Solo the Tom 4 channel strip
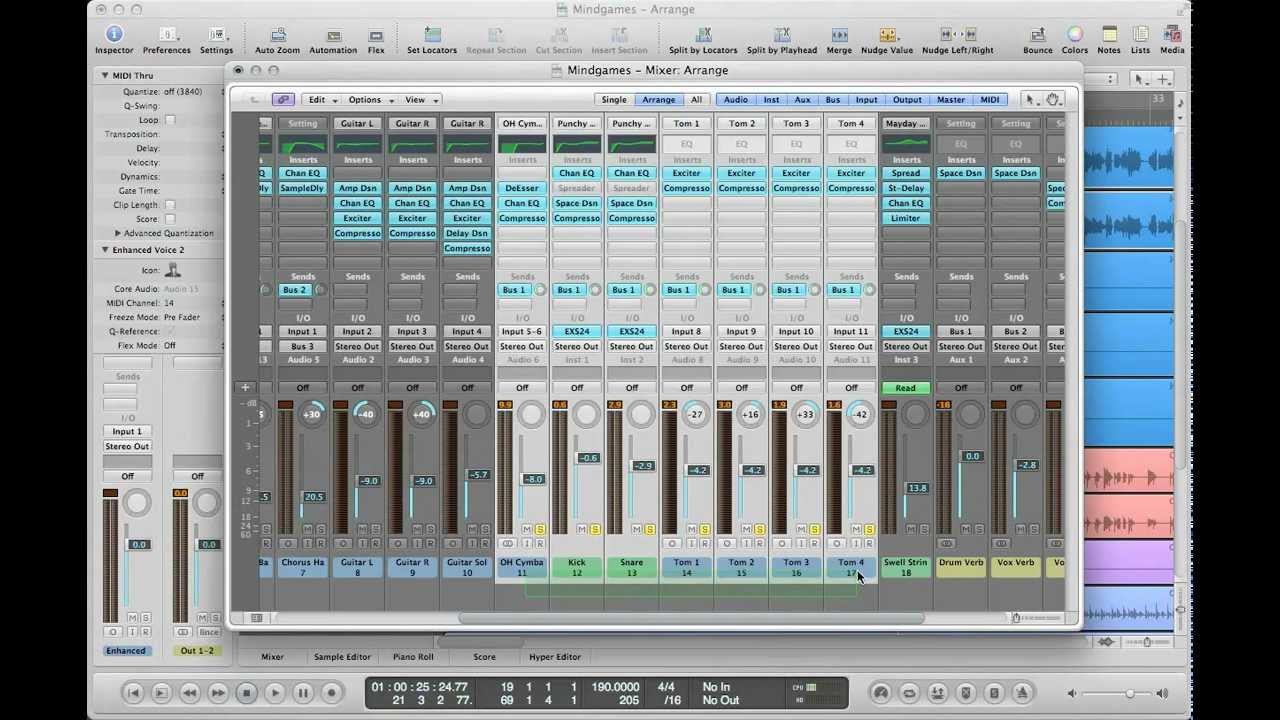Image resolution: width=1280 pixels, height=720 pixels. 869,529
